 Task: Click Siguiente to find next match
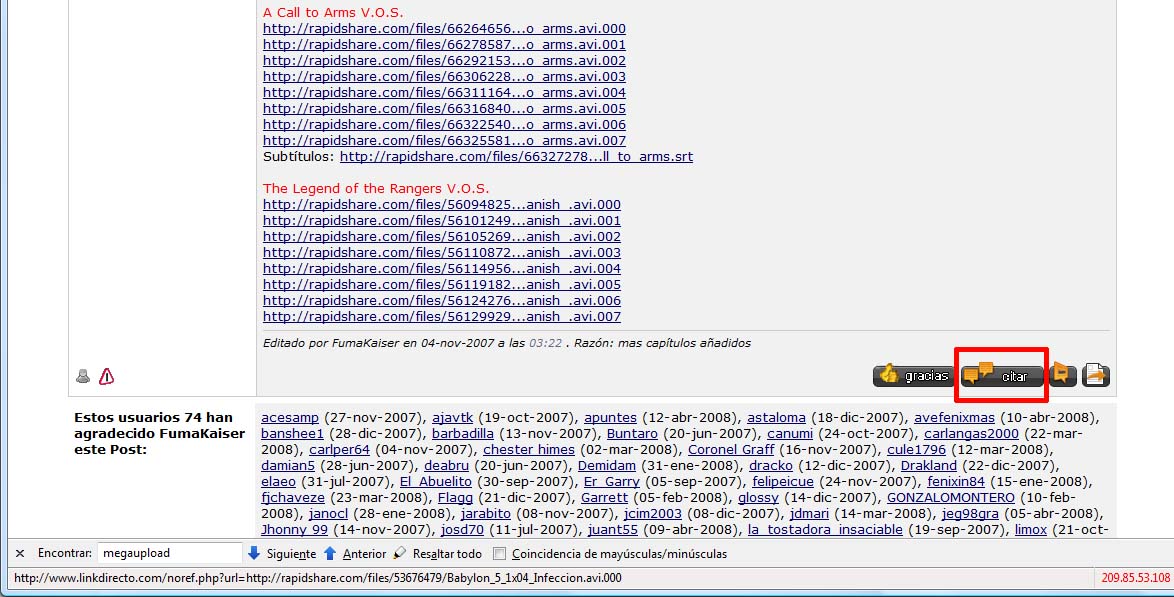coord(282,553)
